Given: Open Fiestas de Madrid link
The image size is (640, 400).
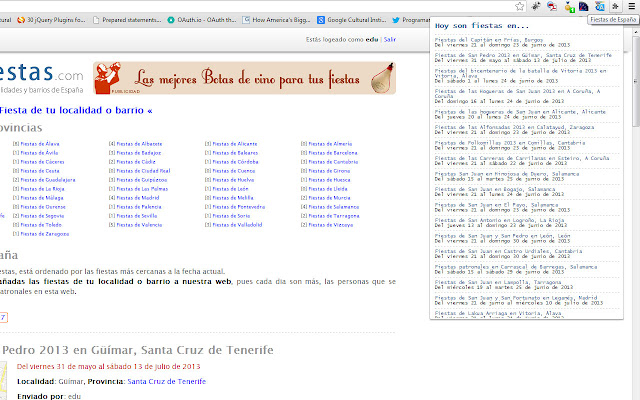Looking at the screenshot, I should [138, 198].
